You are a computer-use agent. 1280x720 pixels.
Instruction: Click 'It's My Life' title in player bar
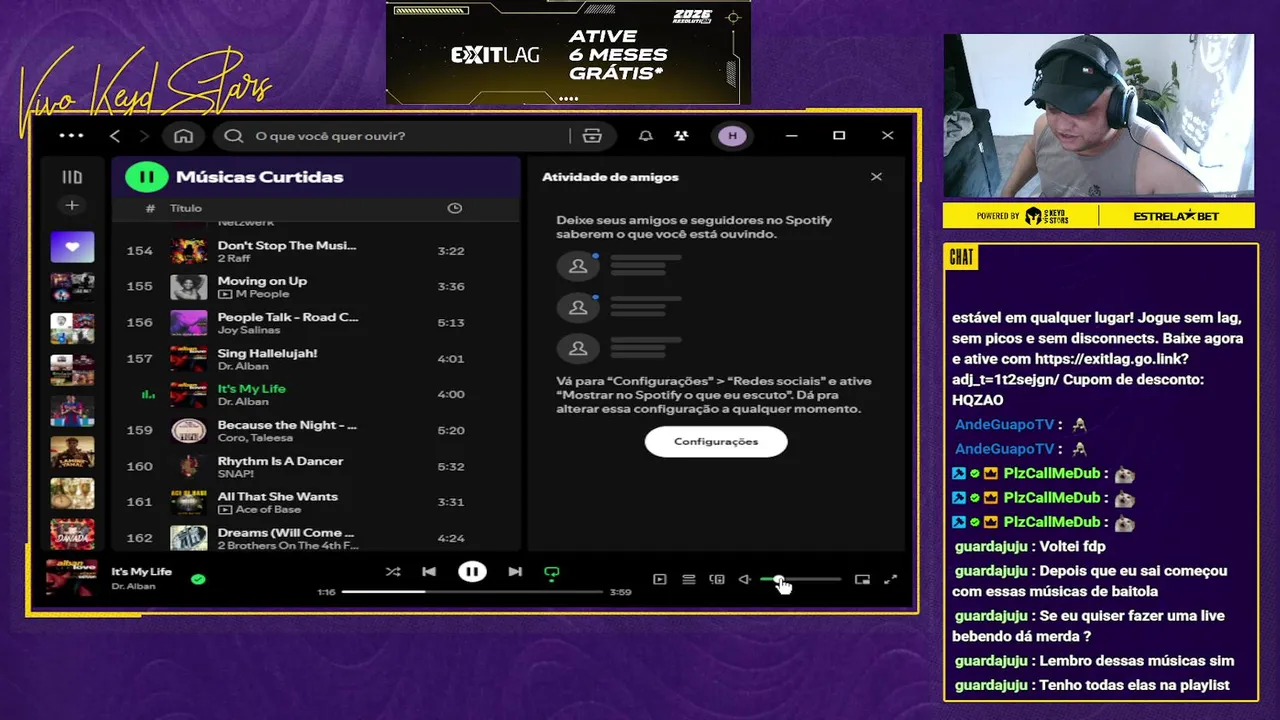click(x=142, y=572)
